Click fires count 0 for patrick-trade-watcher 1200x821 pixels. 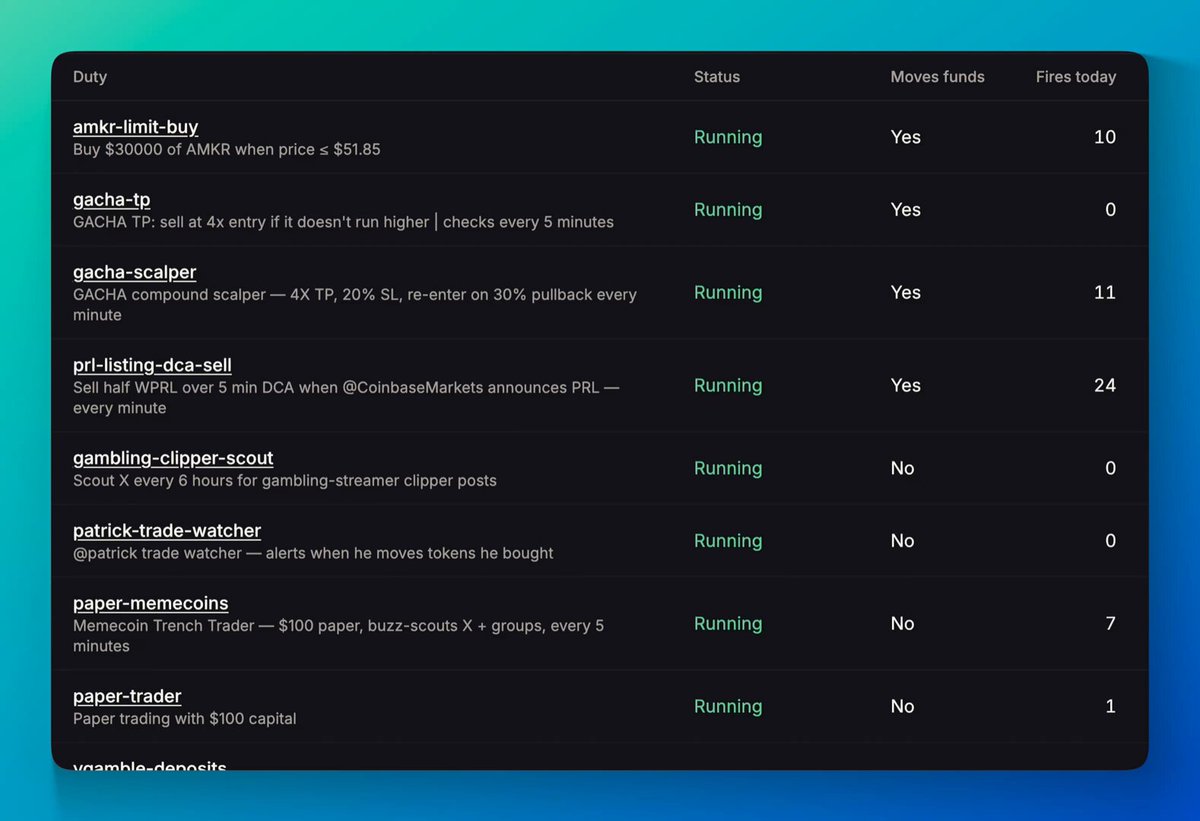point(1110,541)
